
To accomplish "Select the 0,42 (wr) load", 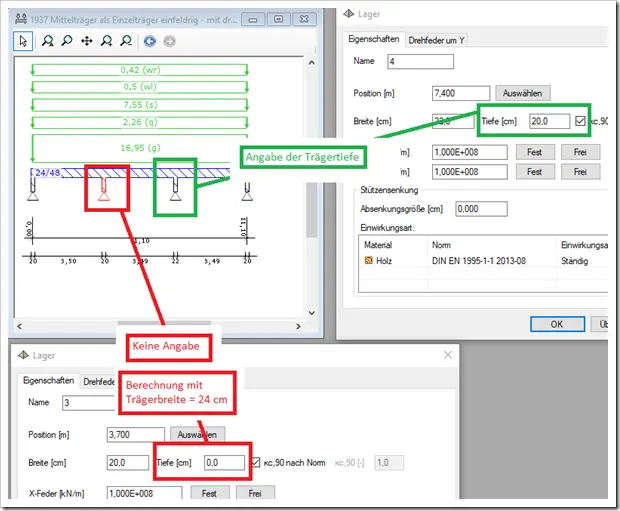I will [140, 70].
